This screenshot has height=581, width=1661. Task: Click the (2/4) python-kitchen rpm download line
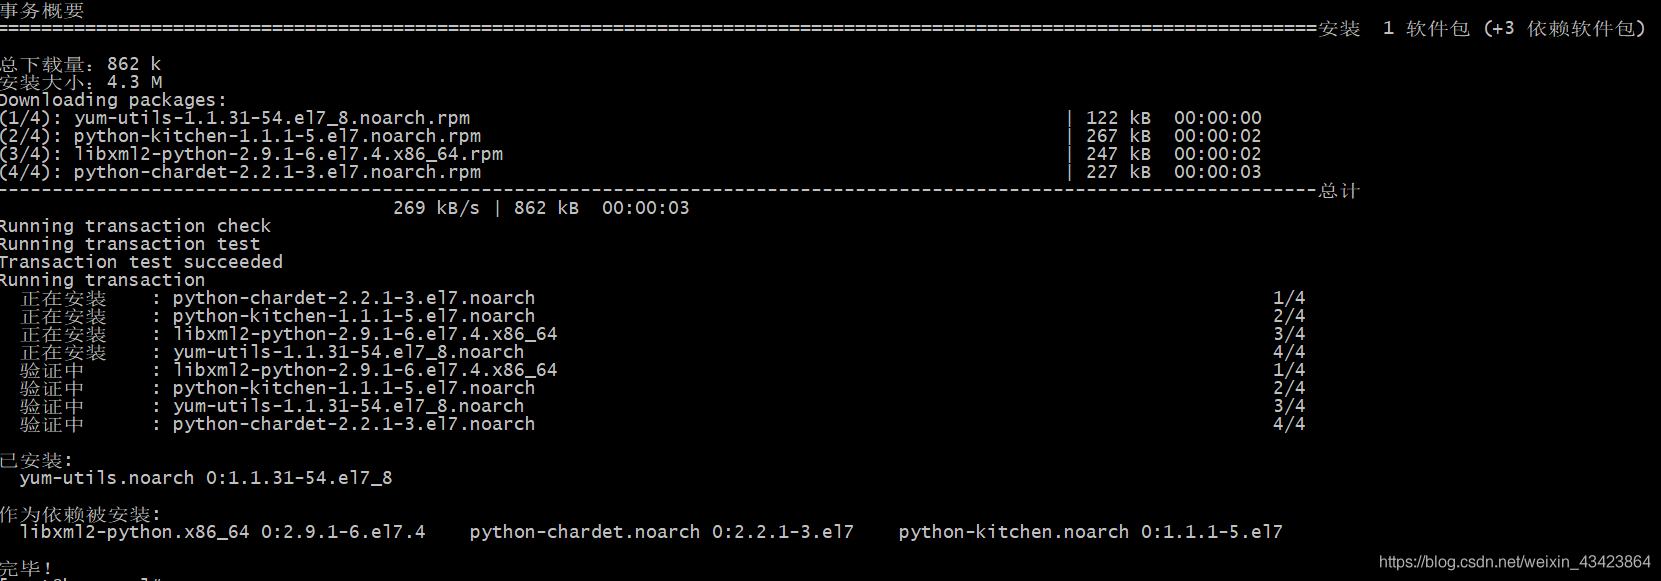(x=240, y=136)
